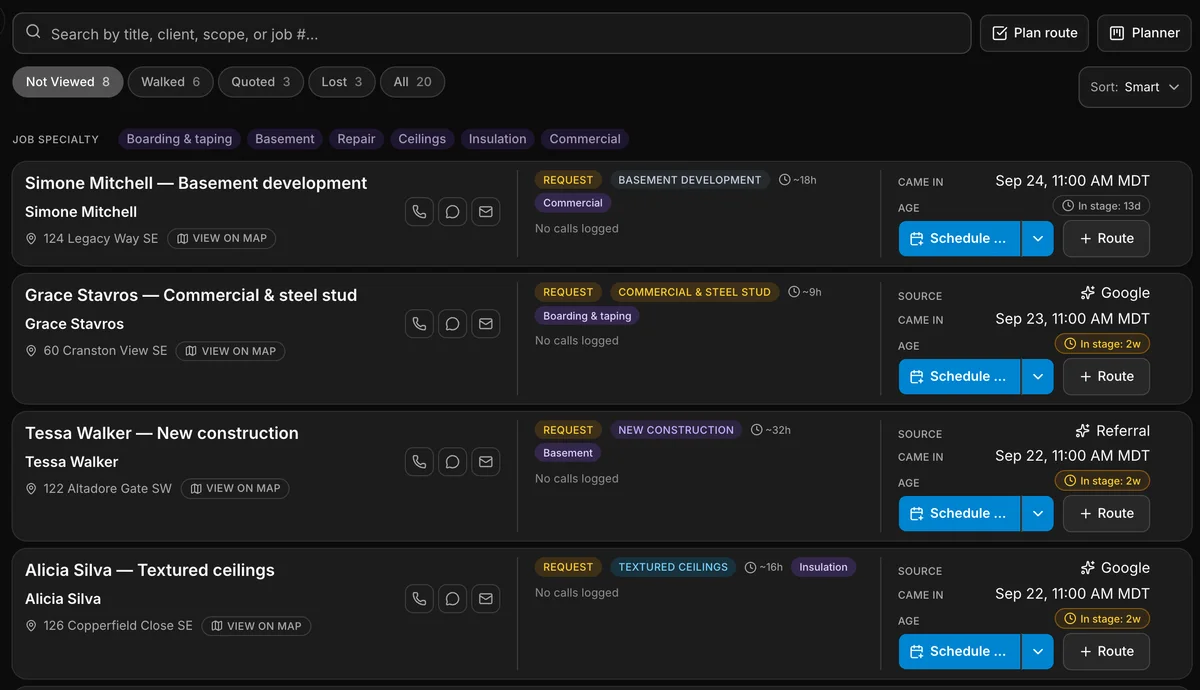Screen dimensions: 1200x690
Task: Schedule Simone Mitchell's basement development job
Action: [959, 239]
